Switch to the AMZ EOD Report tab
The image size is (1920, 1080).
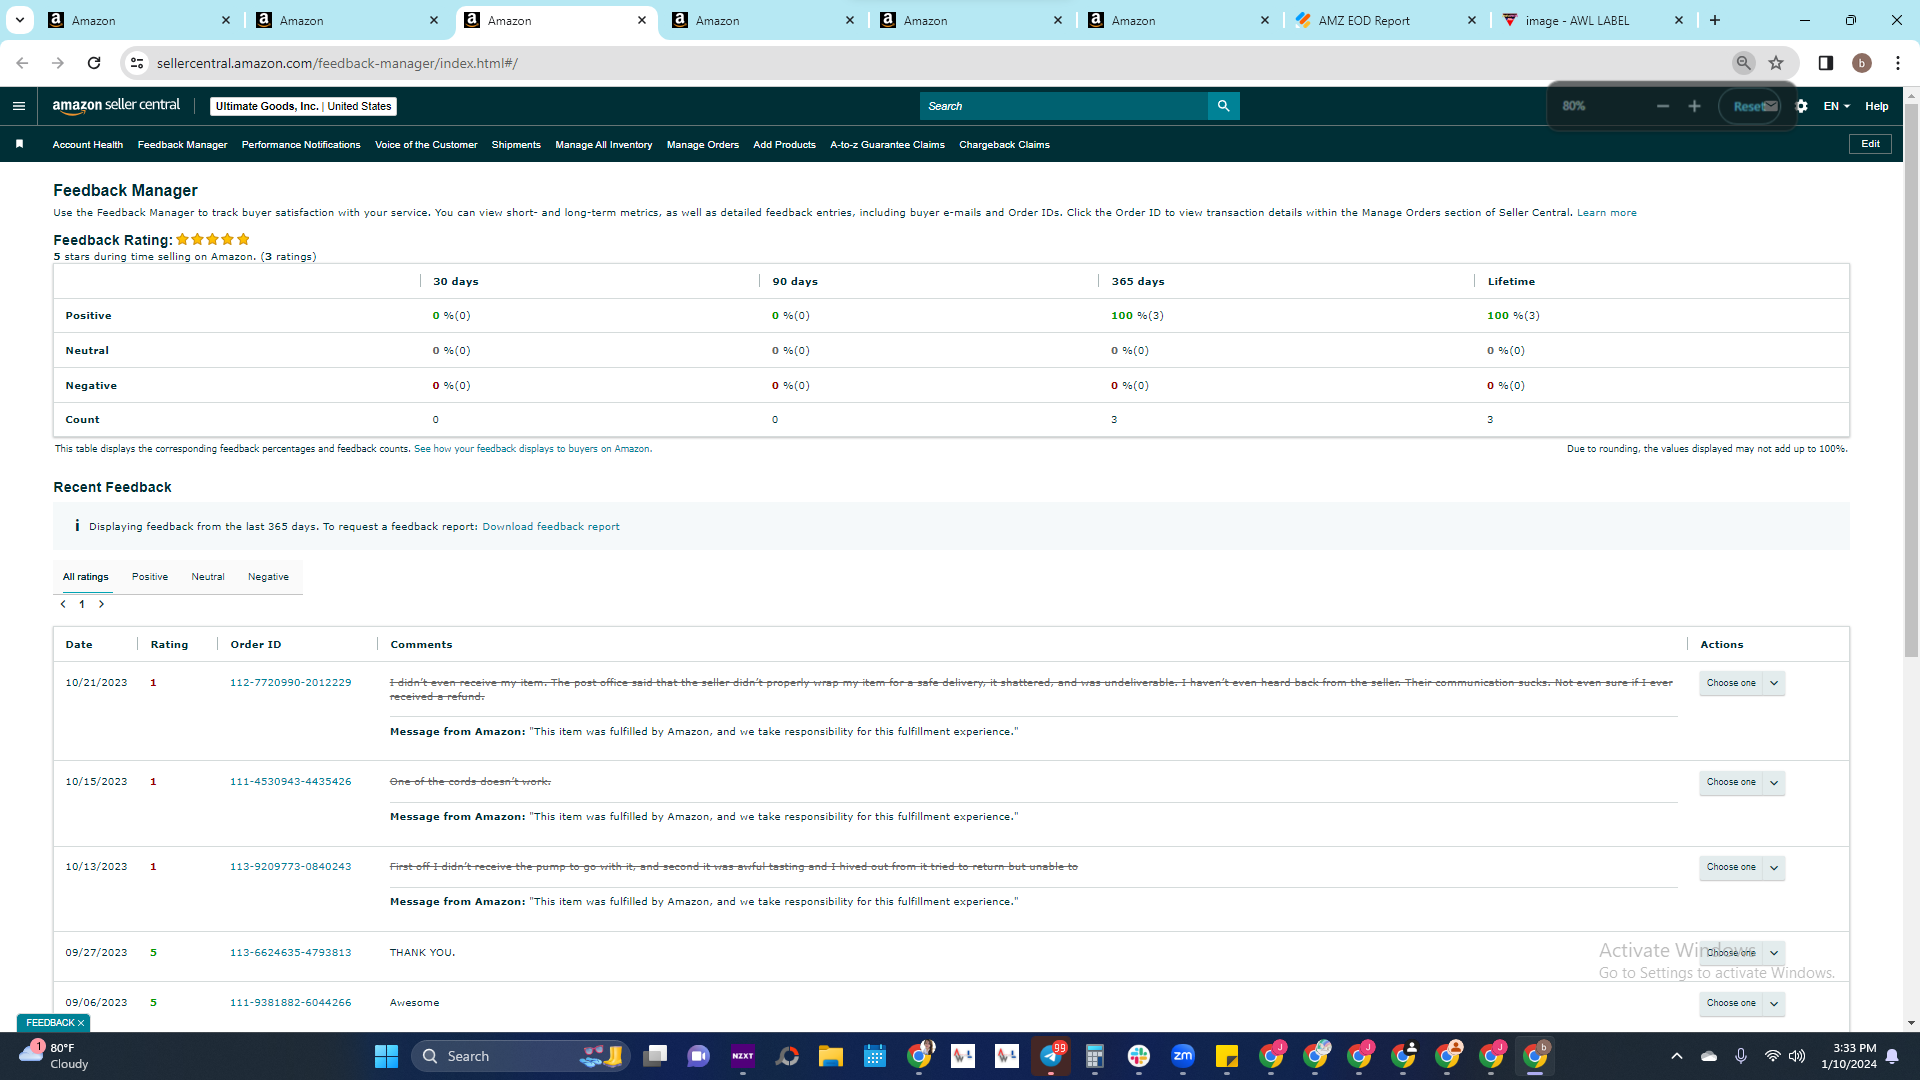tap(1384, 20)
